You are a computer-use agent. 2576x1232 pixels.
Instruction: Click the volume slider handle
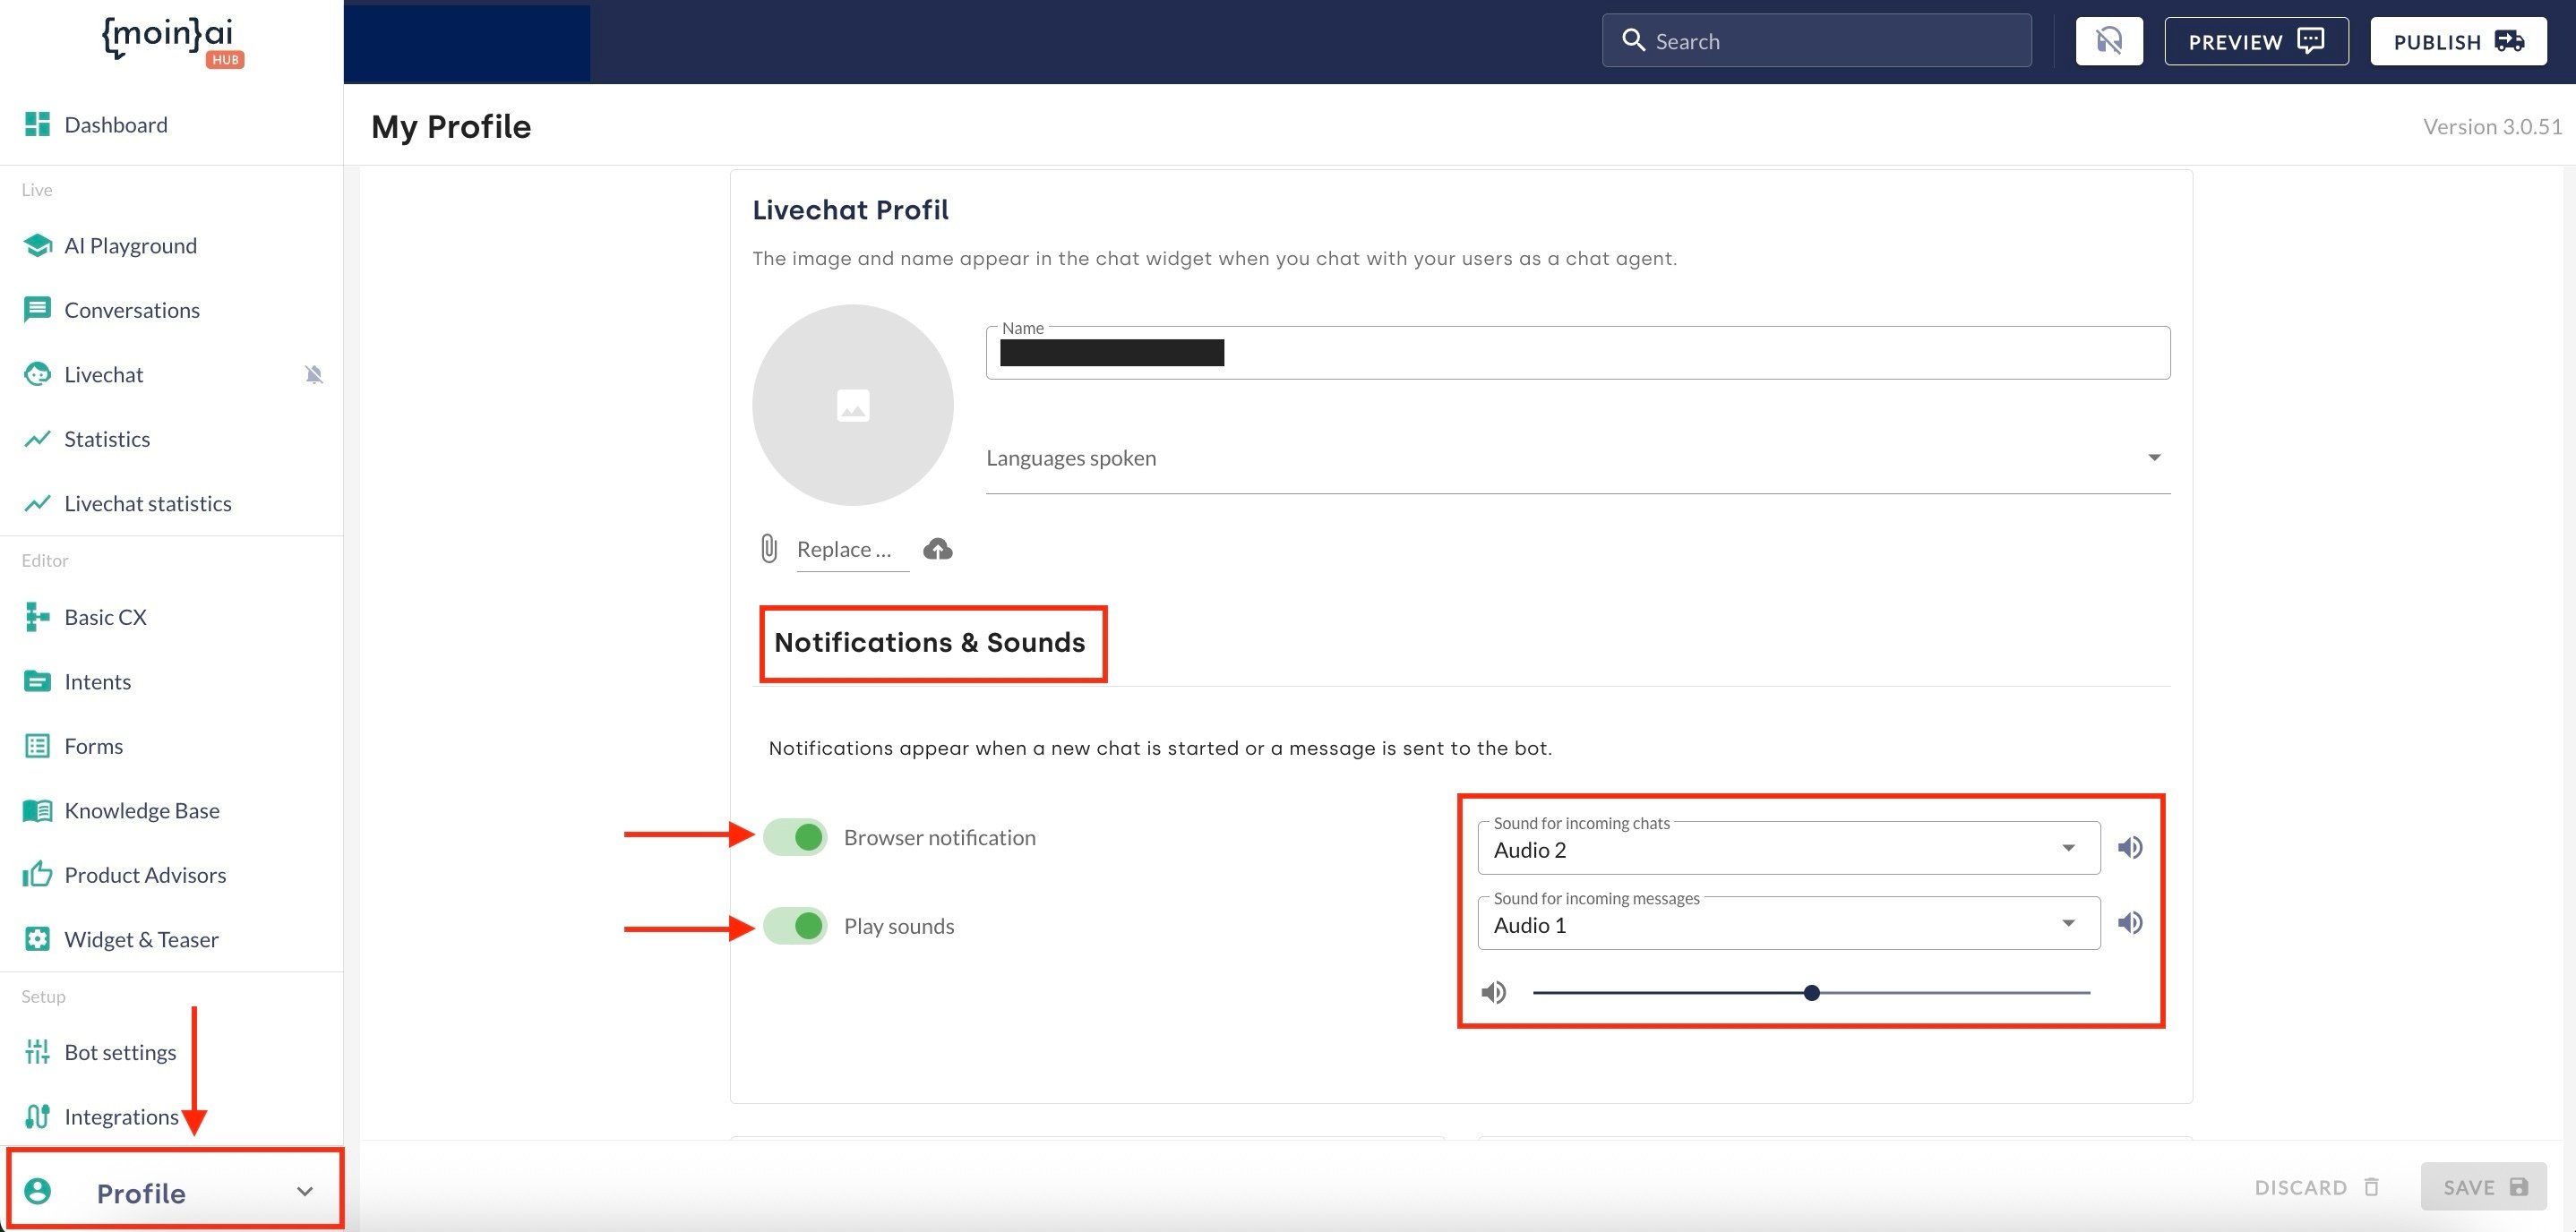point(1811,993)
